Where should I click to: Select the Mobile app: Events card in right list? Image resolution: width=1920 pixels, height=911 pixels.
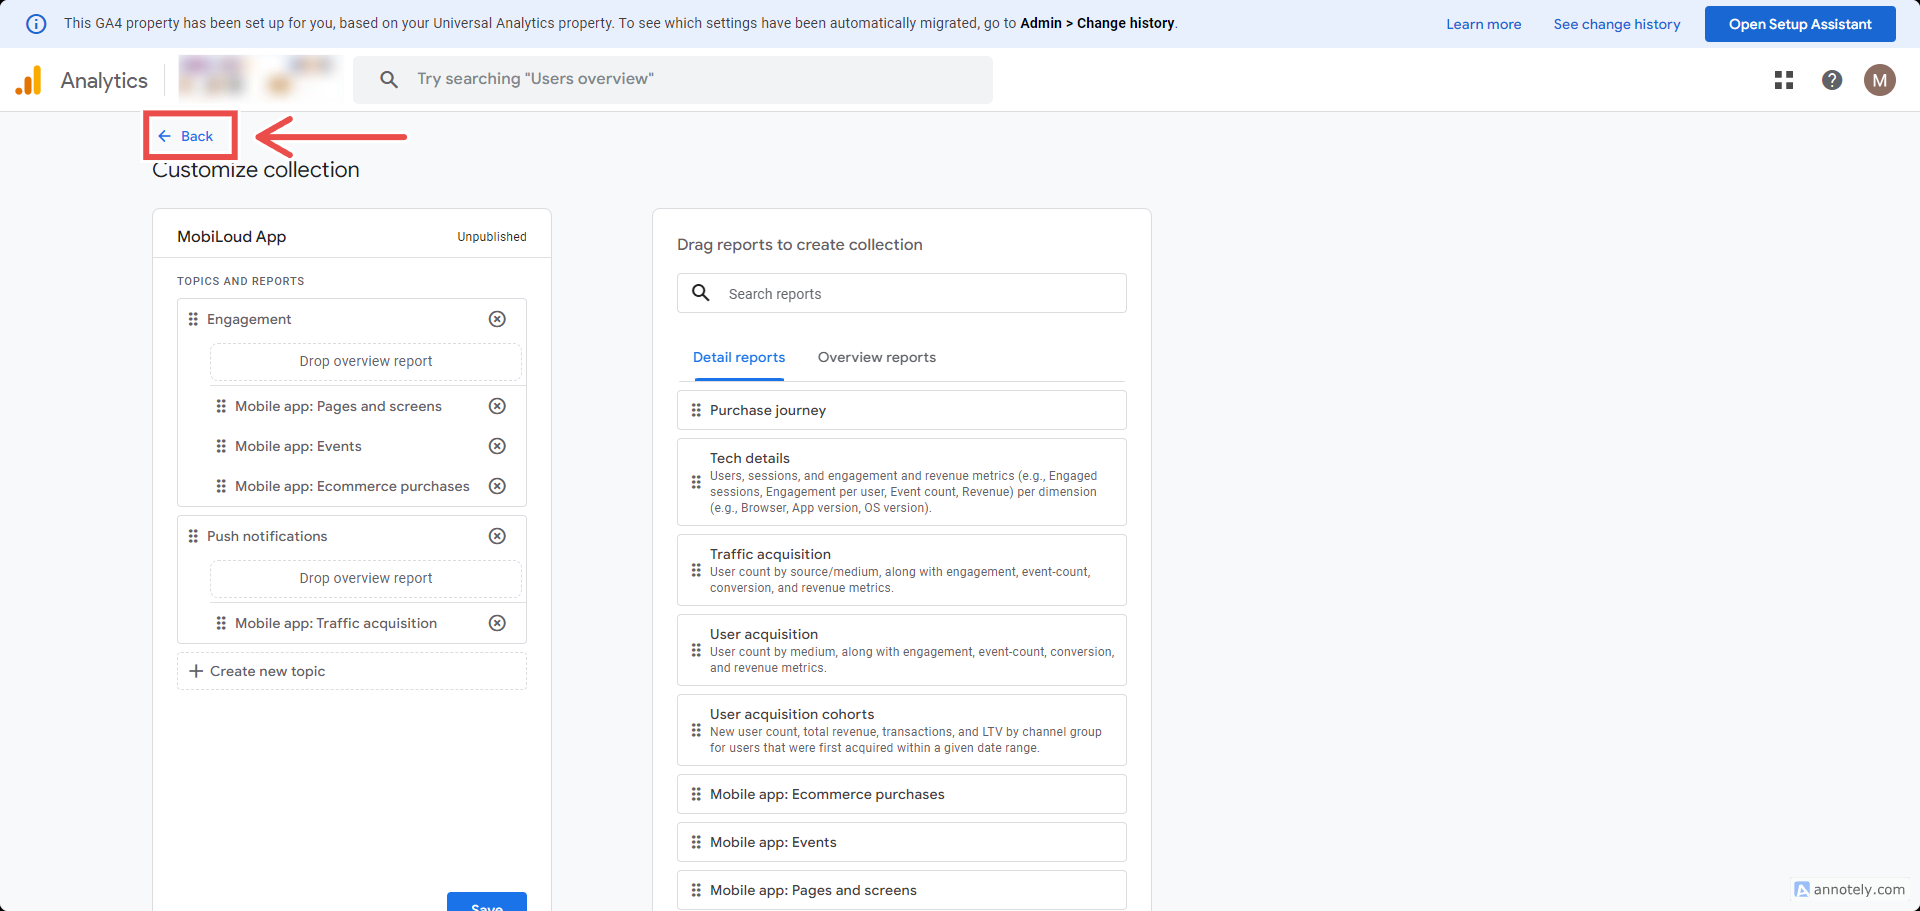[902, 842]
